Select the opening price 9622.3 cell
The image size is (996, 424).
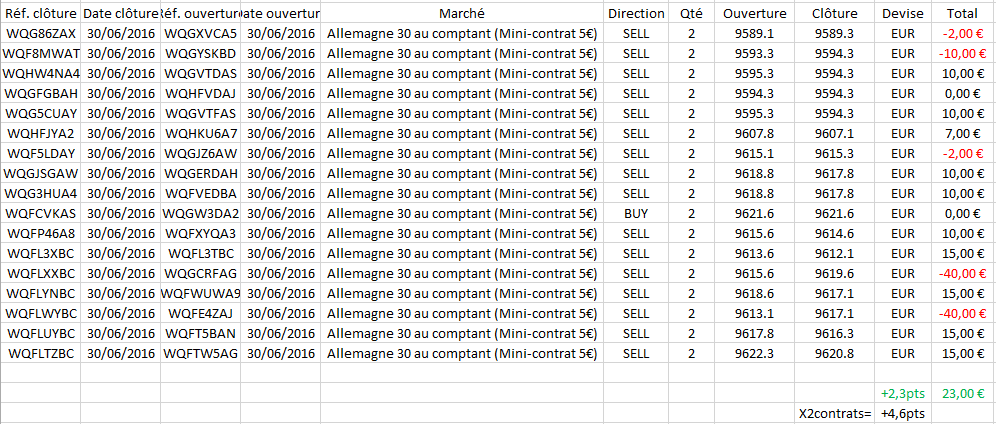[755, 353]
